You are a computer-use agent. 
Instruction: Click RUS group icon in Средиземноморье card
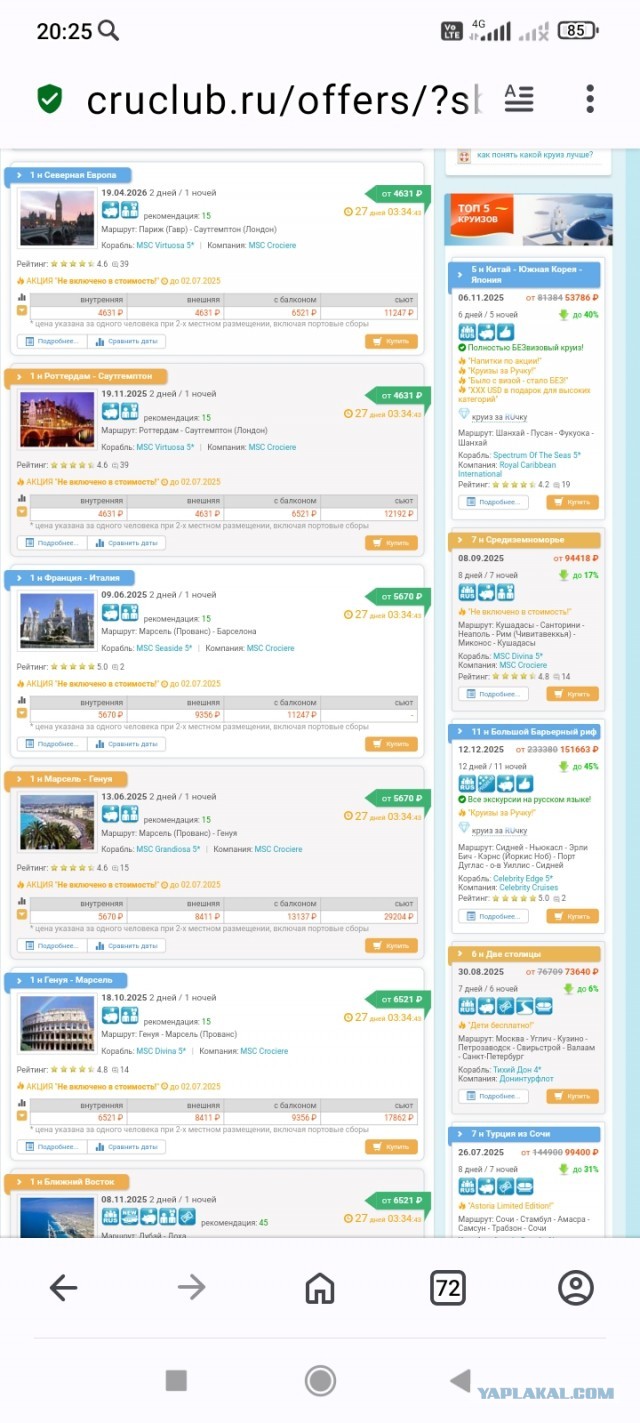coord(467,592)
